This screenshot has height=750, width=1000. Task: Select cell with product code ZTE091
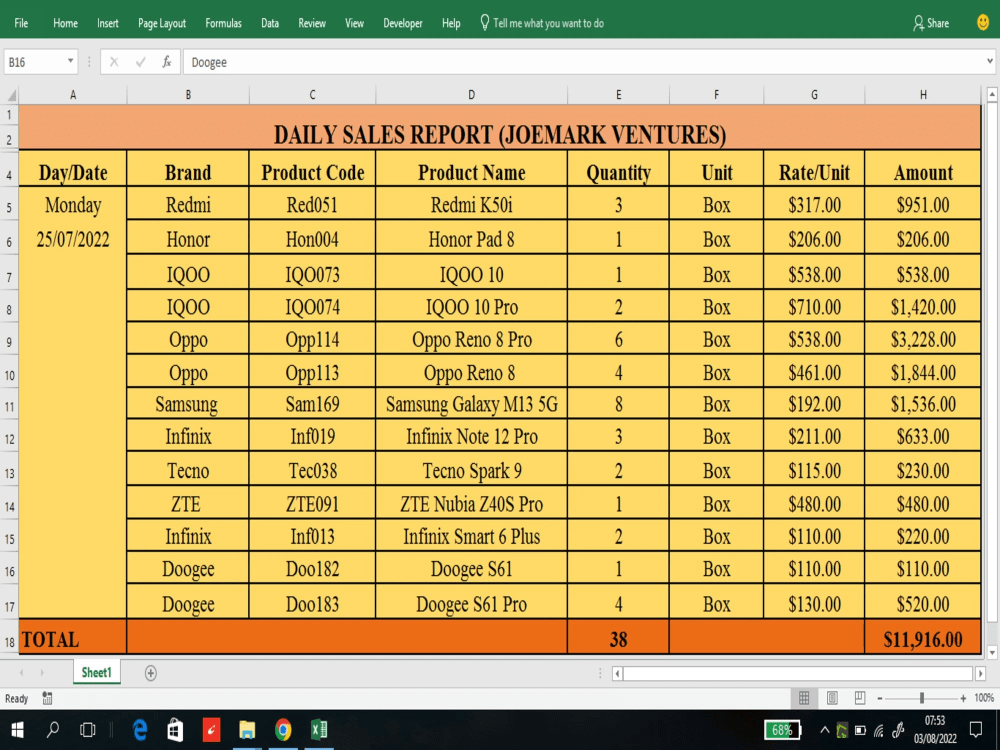click(x=312, y=504)
